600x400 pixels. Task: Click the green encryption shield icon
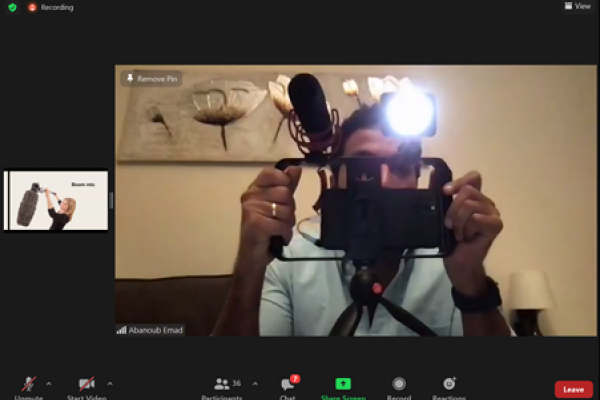click(12, 7)
